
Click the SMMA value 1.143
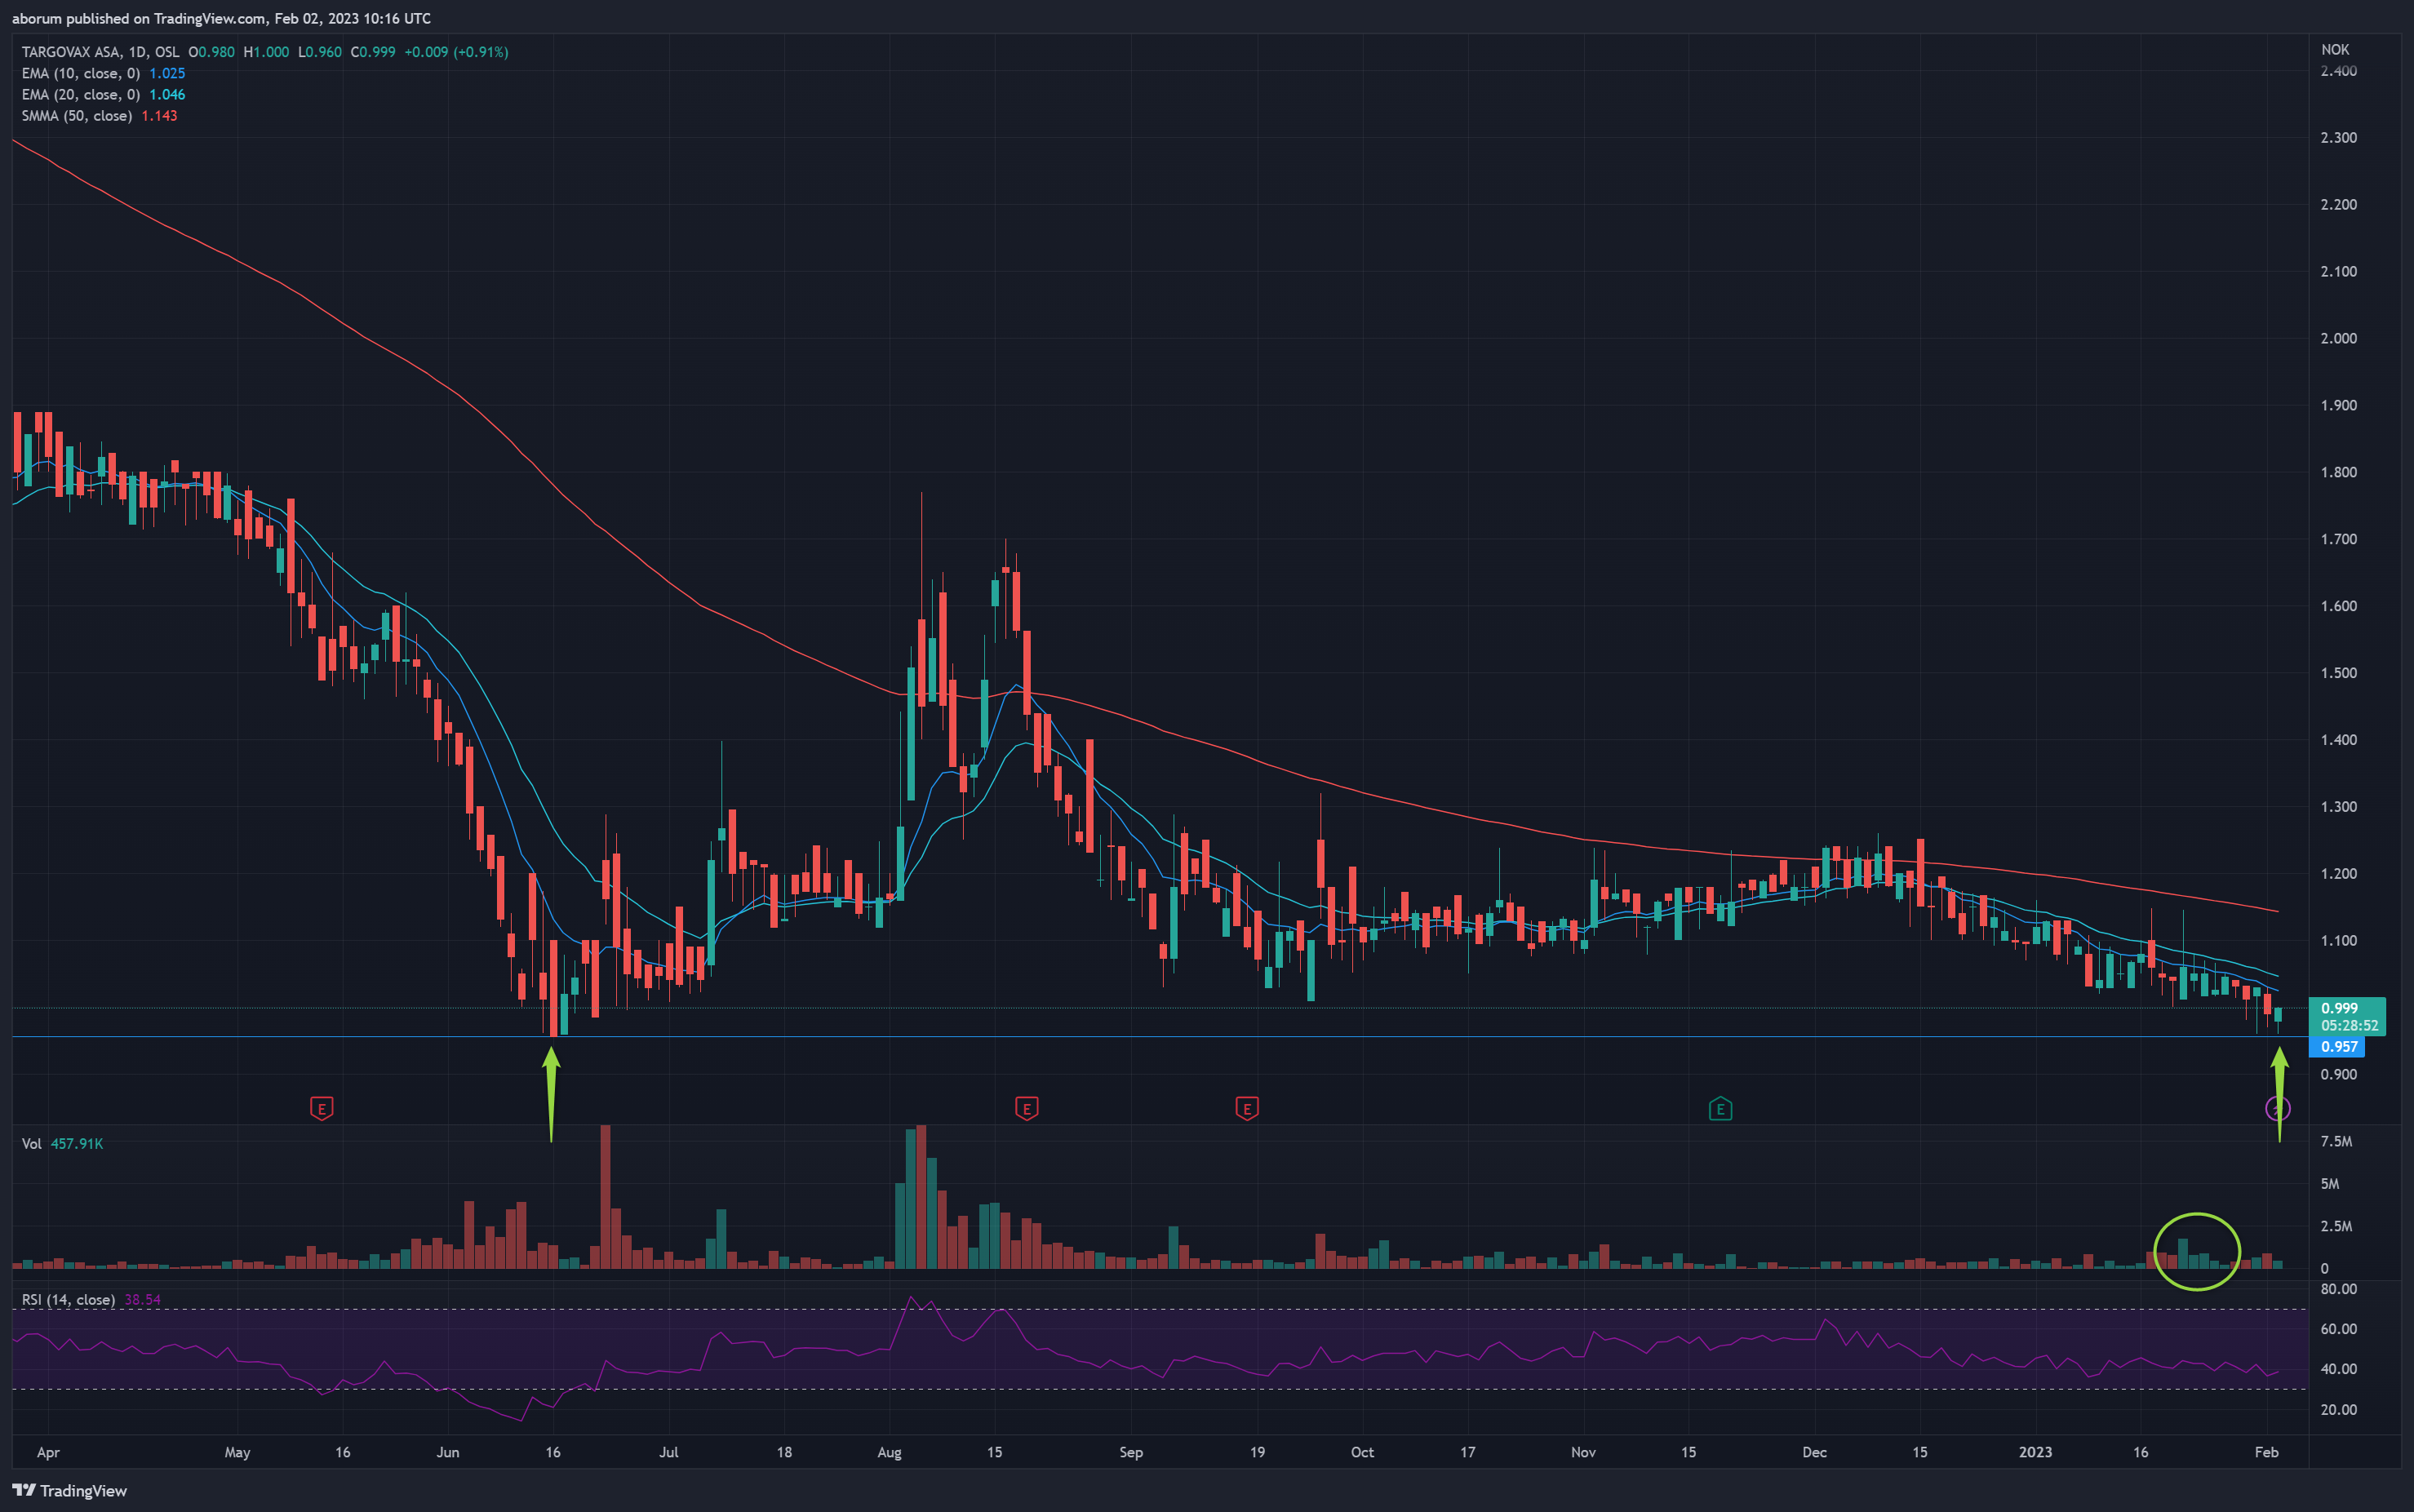tap(159, 116)
